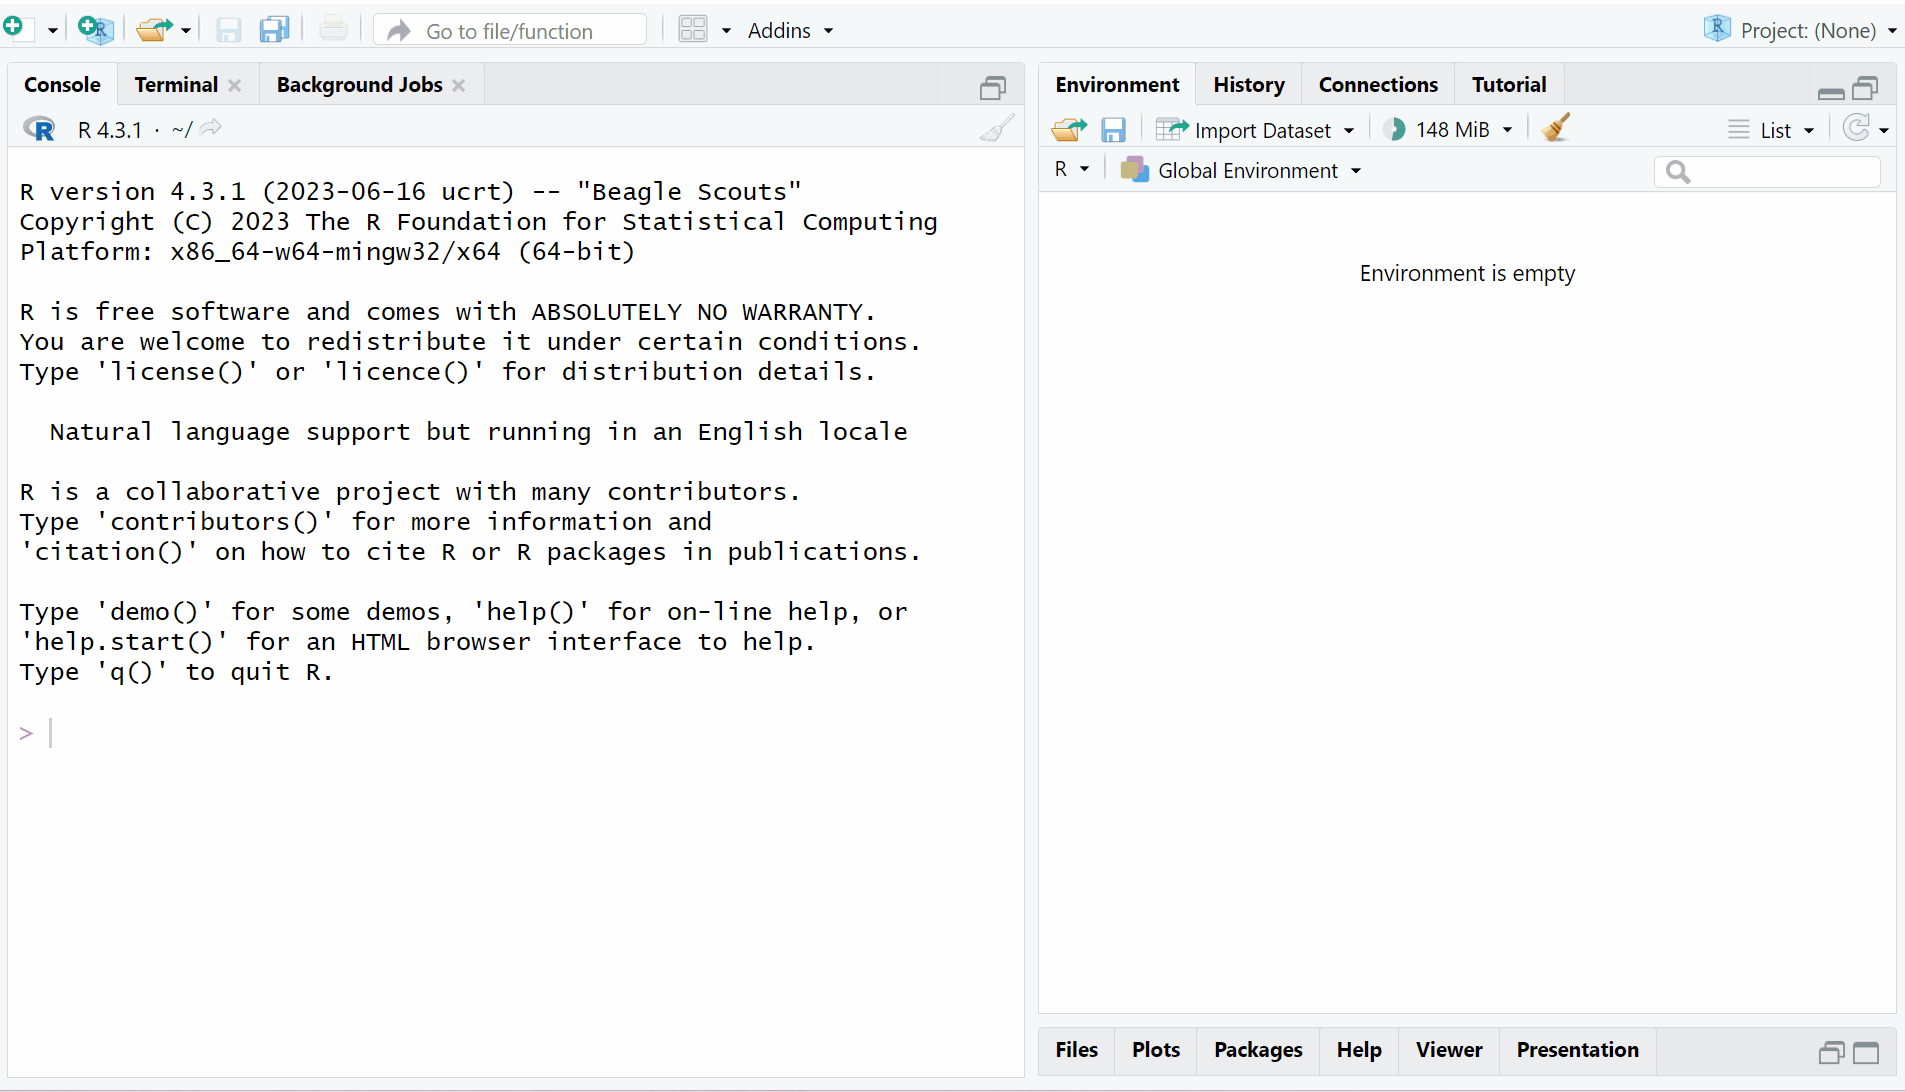Image resolution: width=1905 pixels, height=1092 pixels.
Task: Expand the Addins dropdown
Action: (790, 31)
